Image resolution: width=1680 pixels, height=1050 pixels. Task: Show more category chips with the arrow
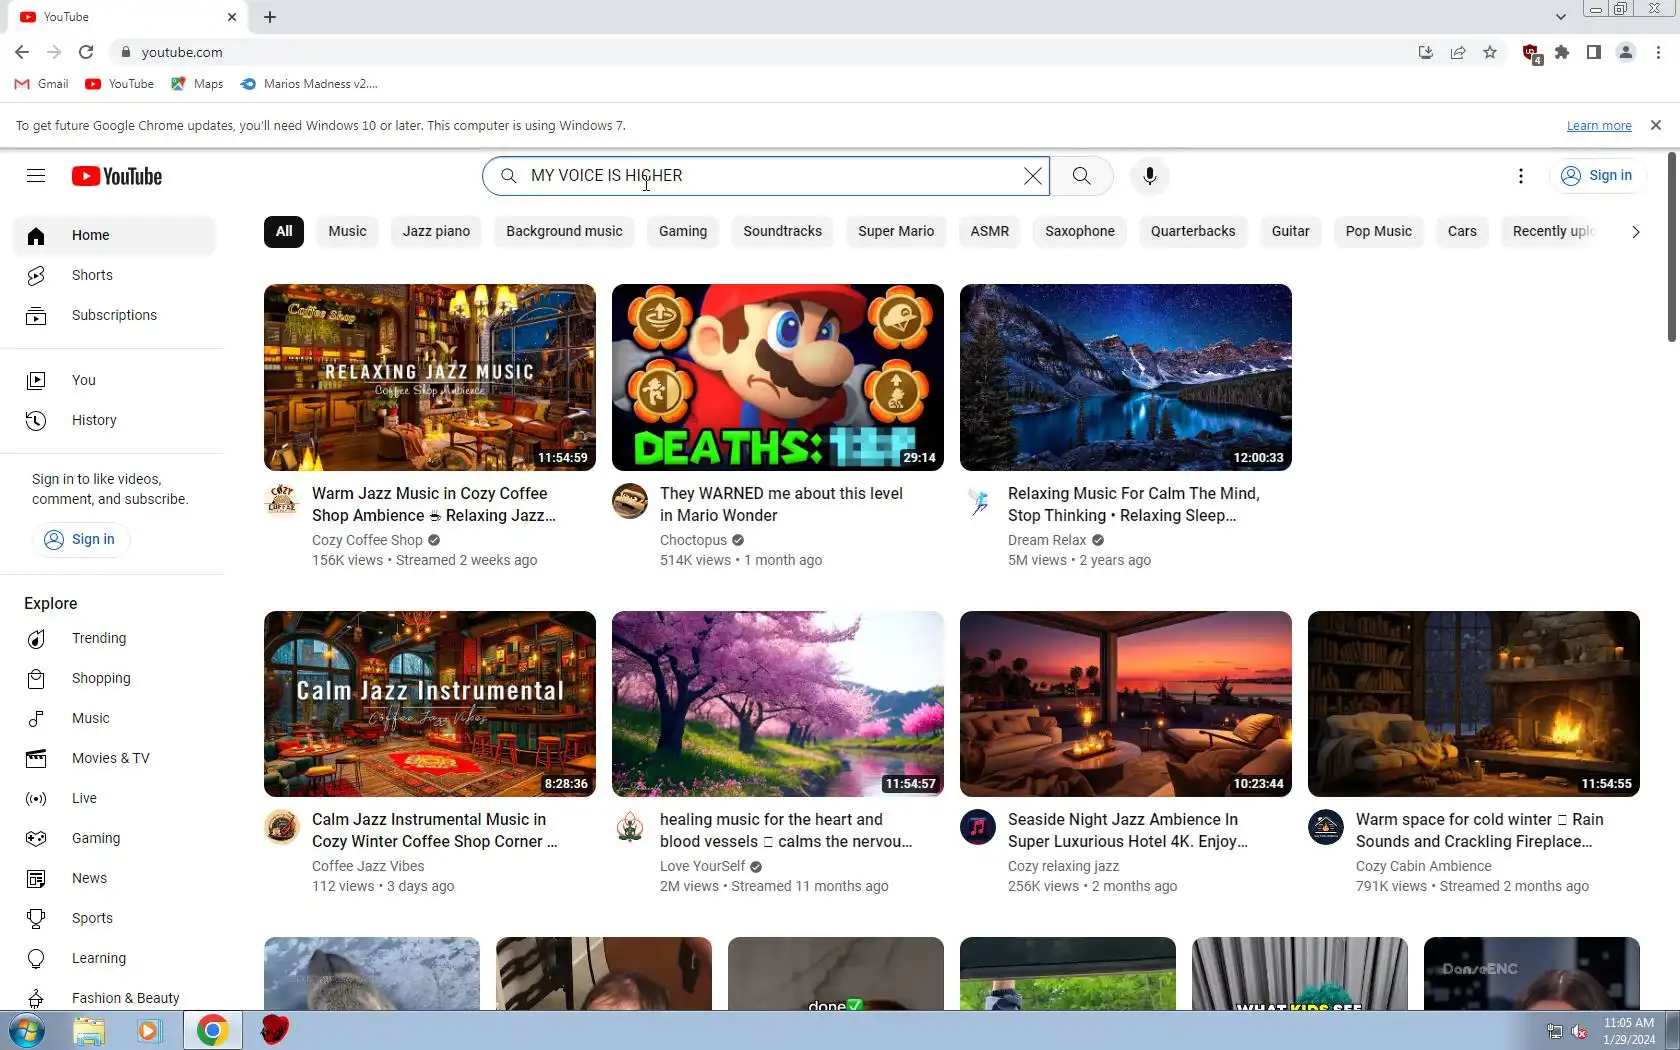1636,232
